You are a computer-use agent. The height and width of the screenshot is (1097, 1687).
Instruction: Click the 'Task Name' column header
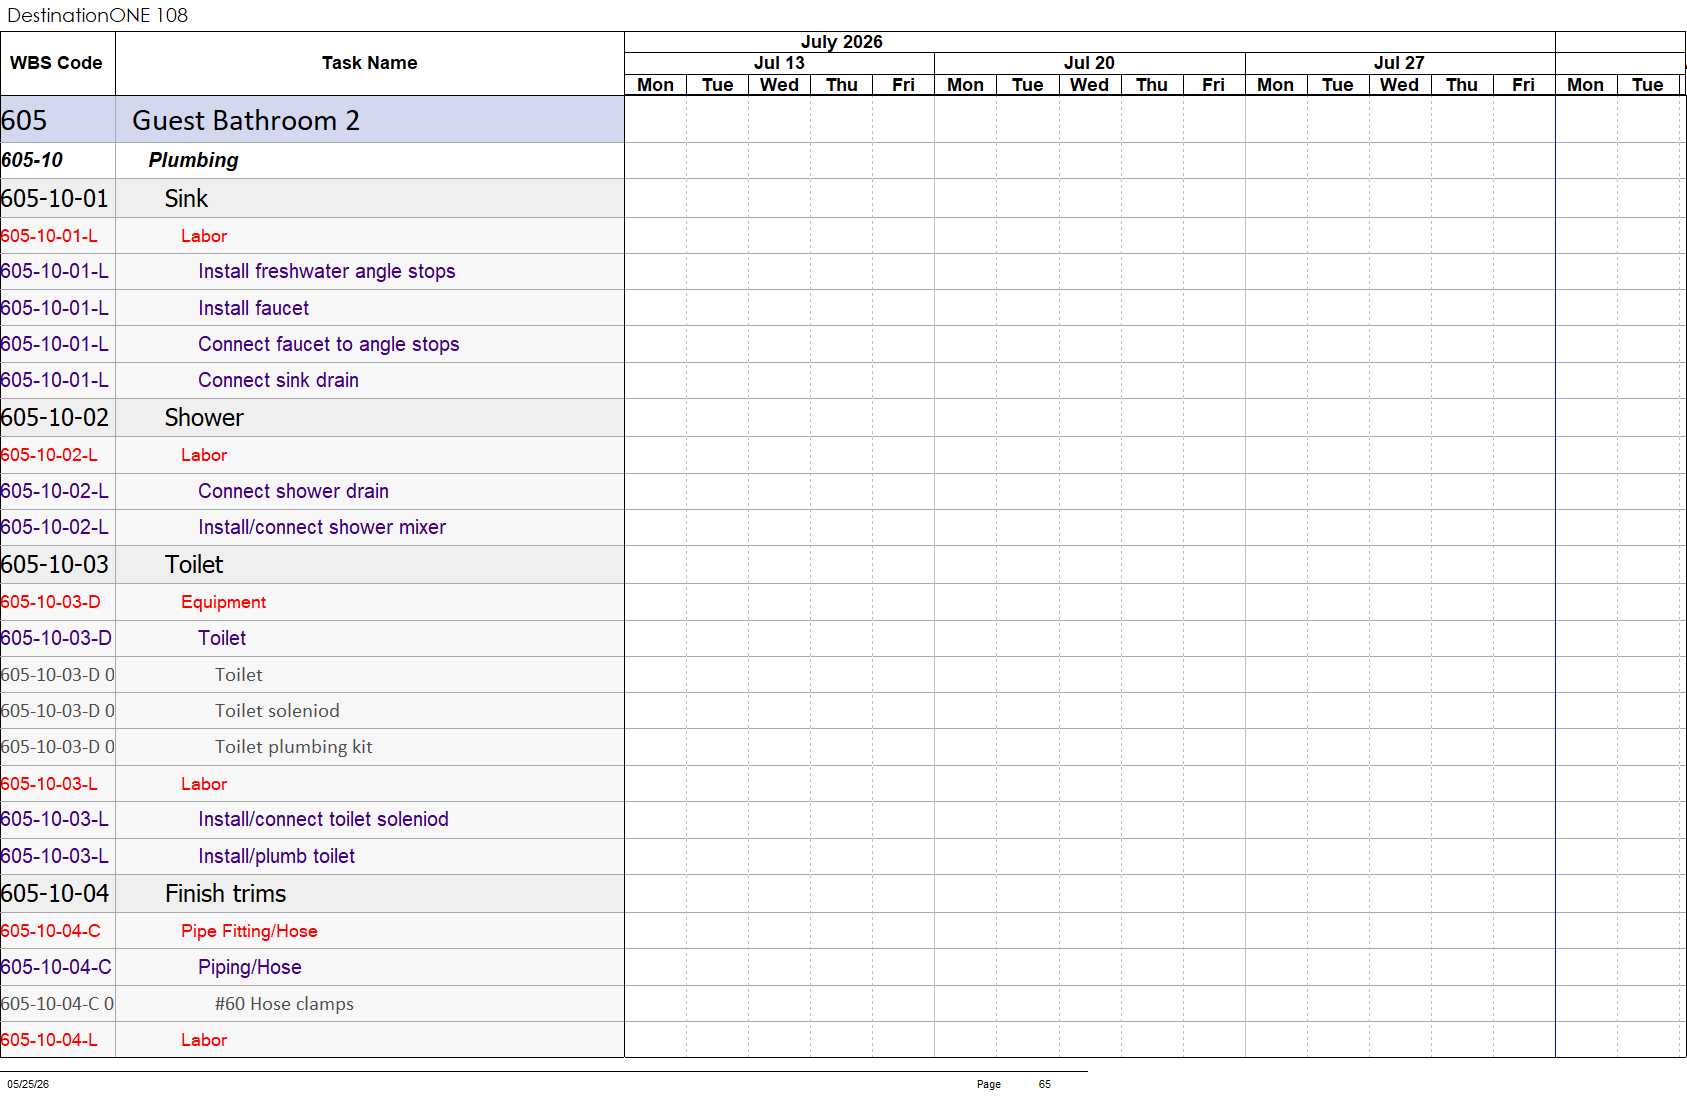369,63
